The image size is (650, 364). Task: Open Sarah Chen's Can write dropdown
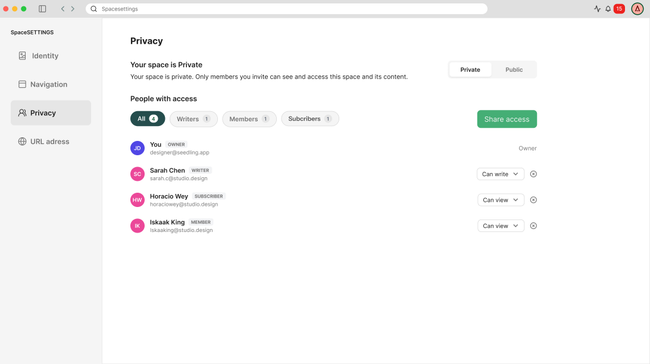[500, 174]
